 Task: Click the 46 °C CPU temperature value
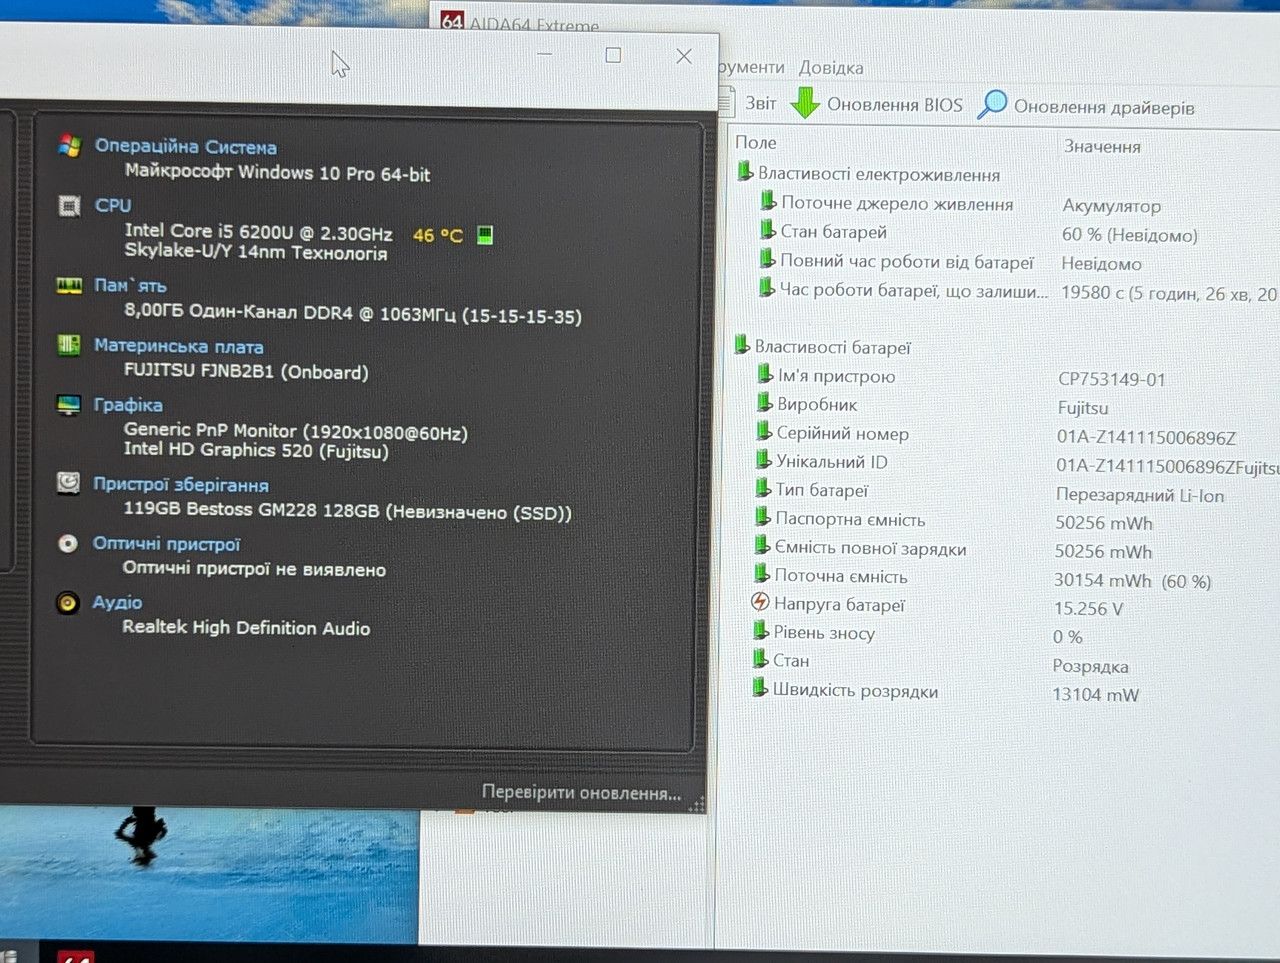pyautogui.click(x=438, y=235)
